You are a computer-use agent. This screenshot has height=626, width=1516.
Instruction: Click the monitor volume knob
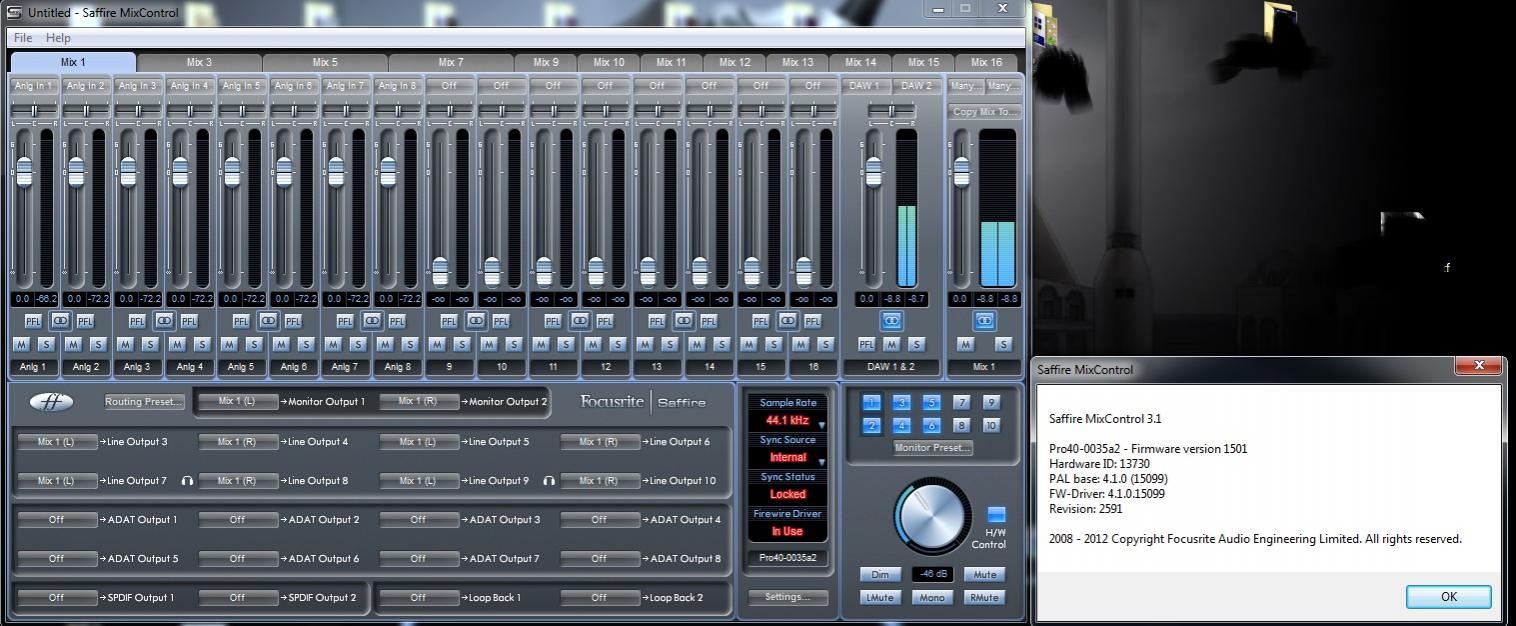932,517
